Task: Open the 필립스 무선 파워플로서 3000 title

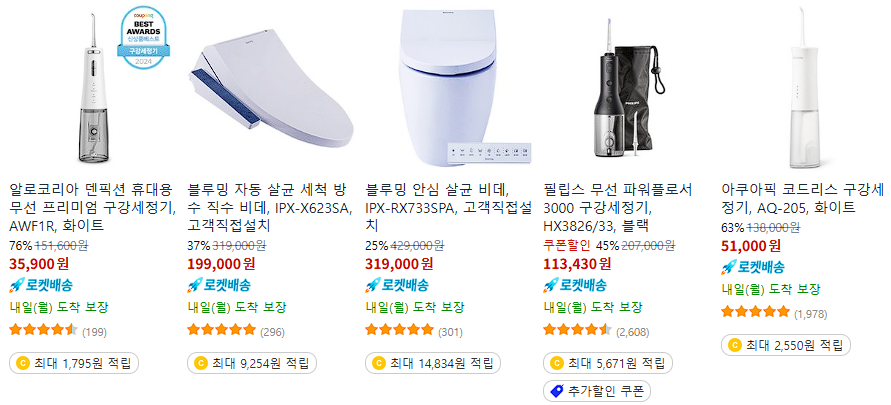Action: pos(618,207)
